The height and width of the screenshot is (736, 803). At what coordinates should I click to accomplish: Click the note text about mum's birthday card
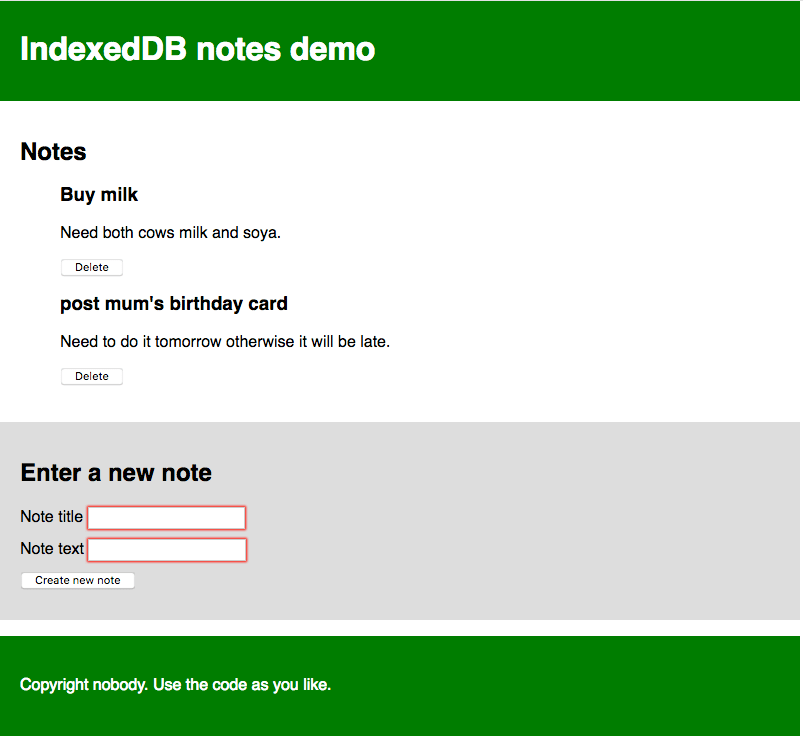pos(225,341)
